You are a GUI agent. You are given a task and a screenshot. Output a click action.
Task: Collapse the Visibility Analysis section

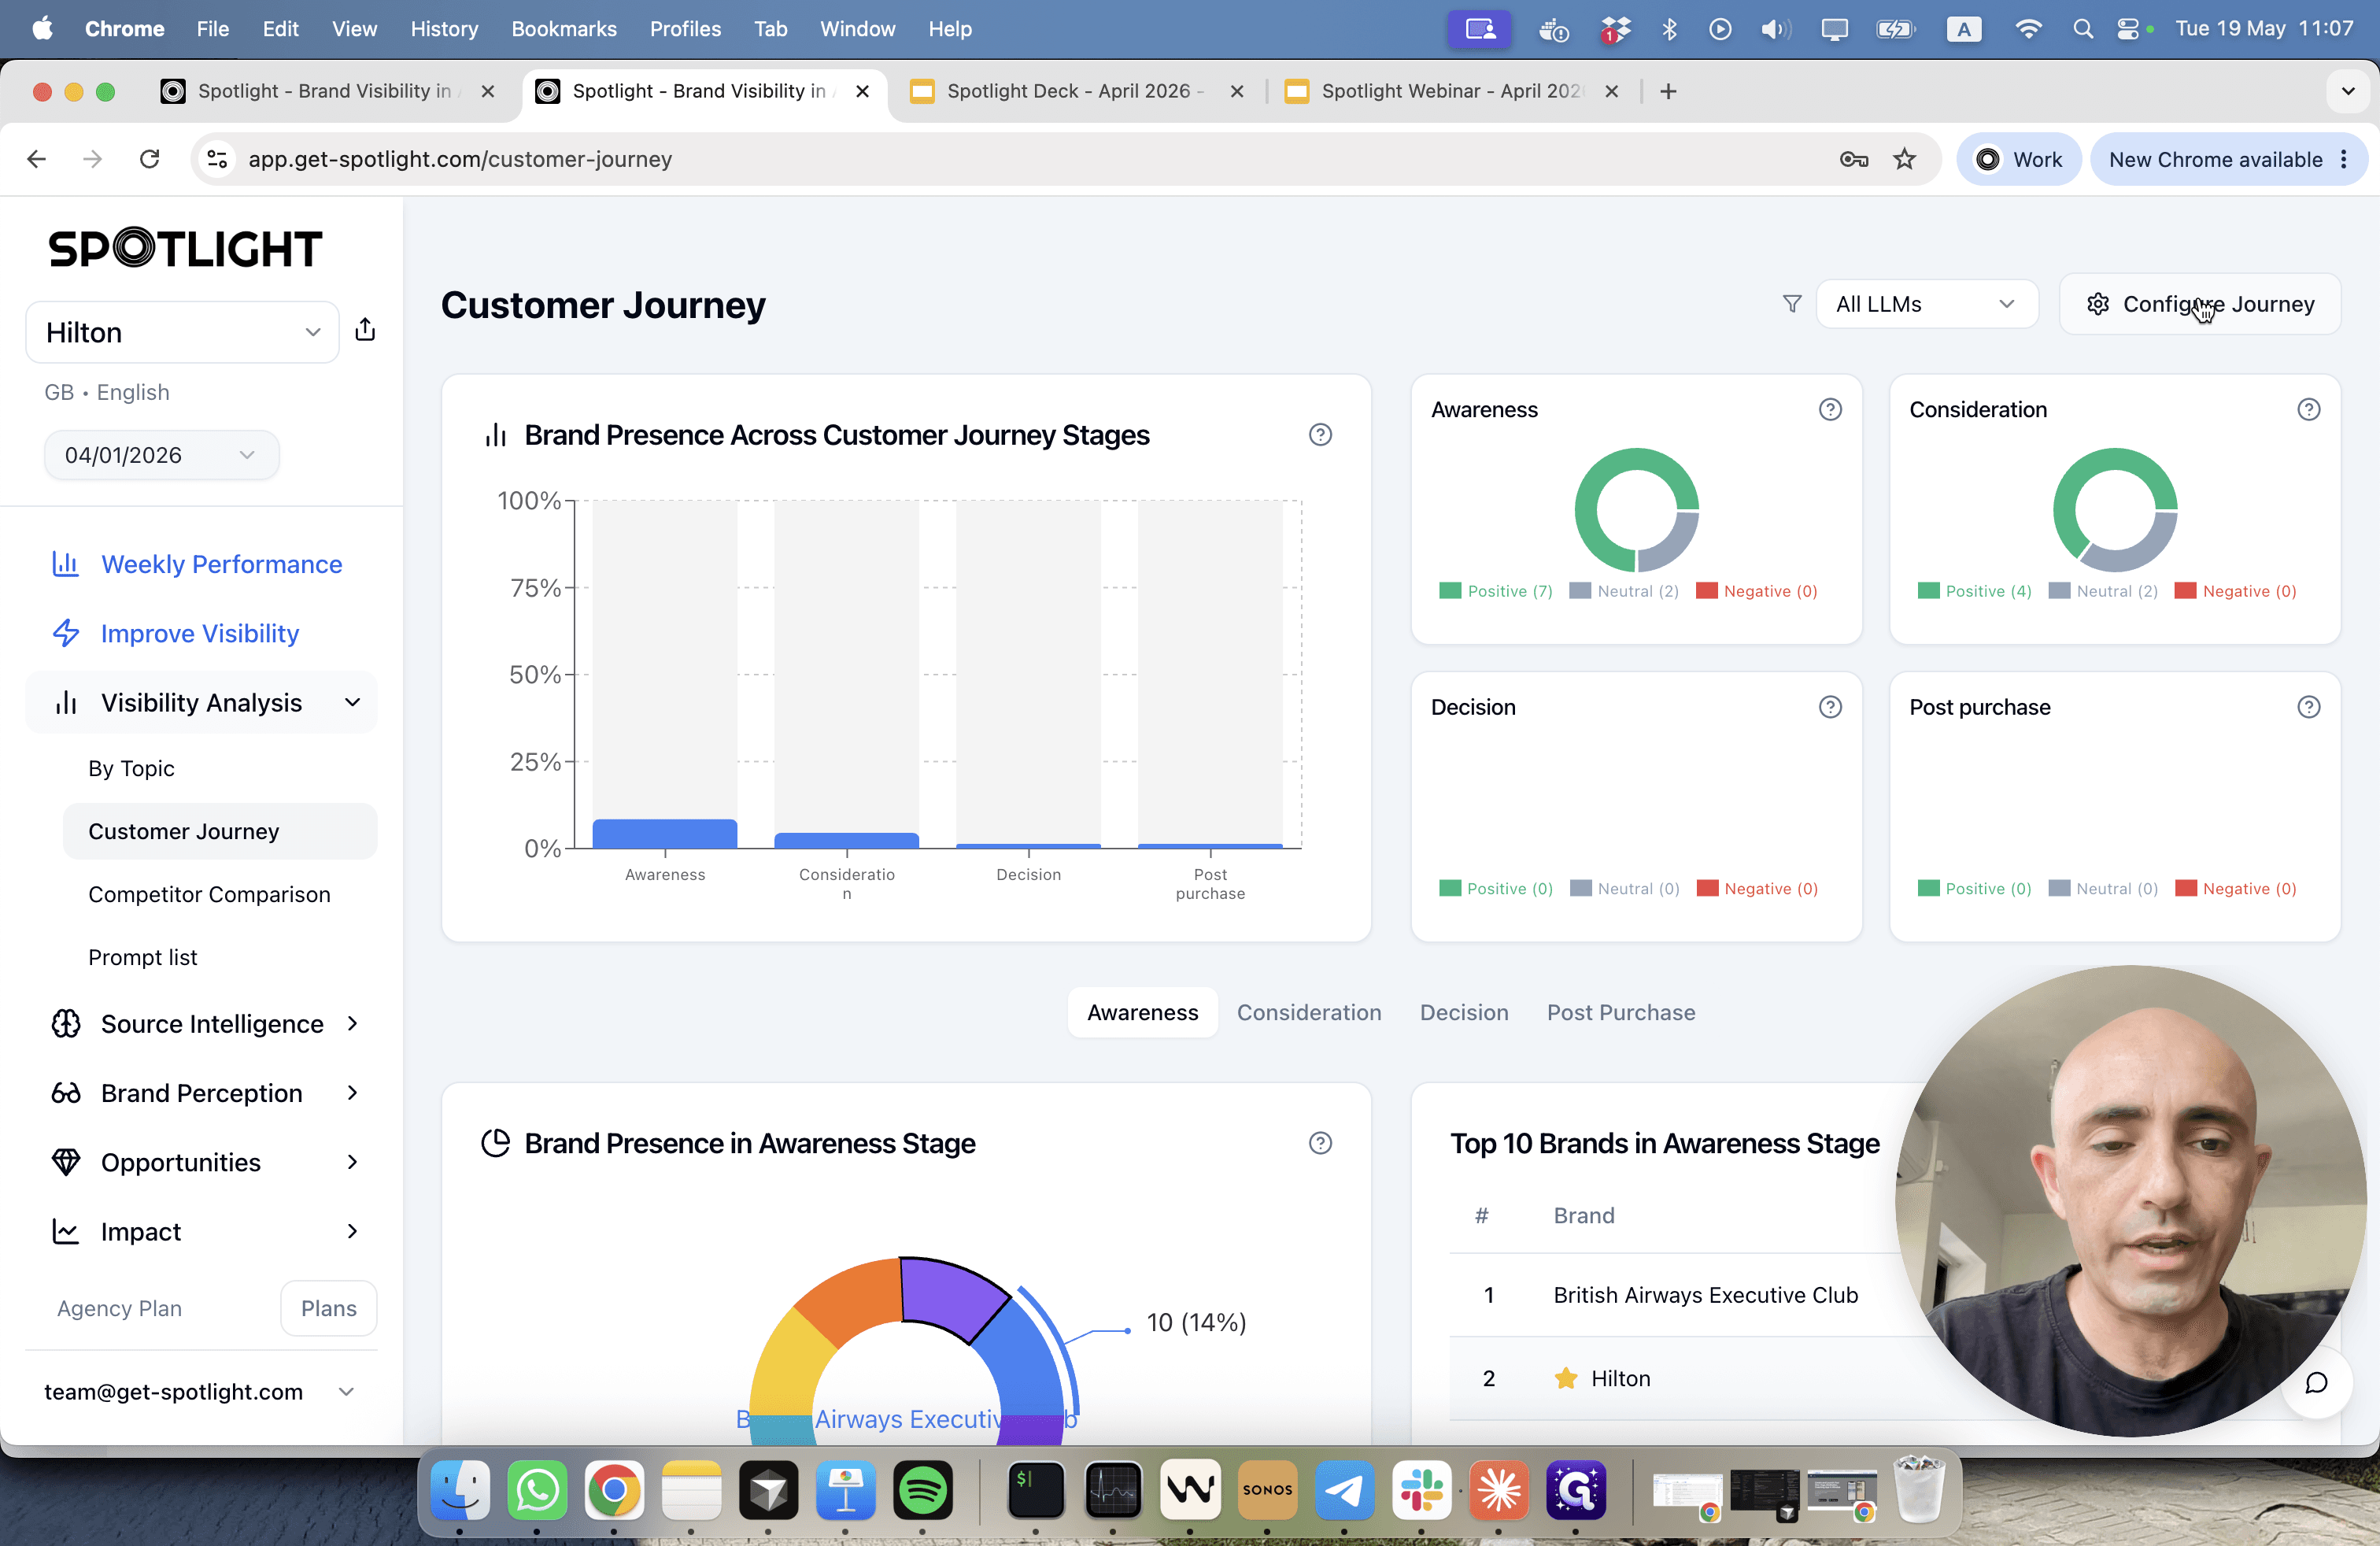202,703
